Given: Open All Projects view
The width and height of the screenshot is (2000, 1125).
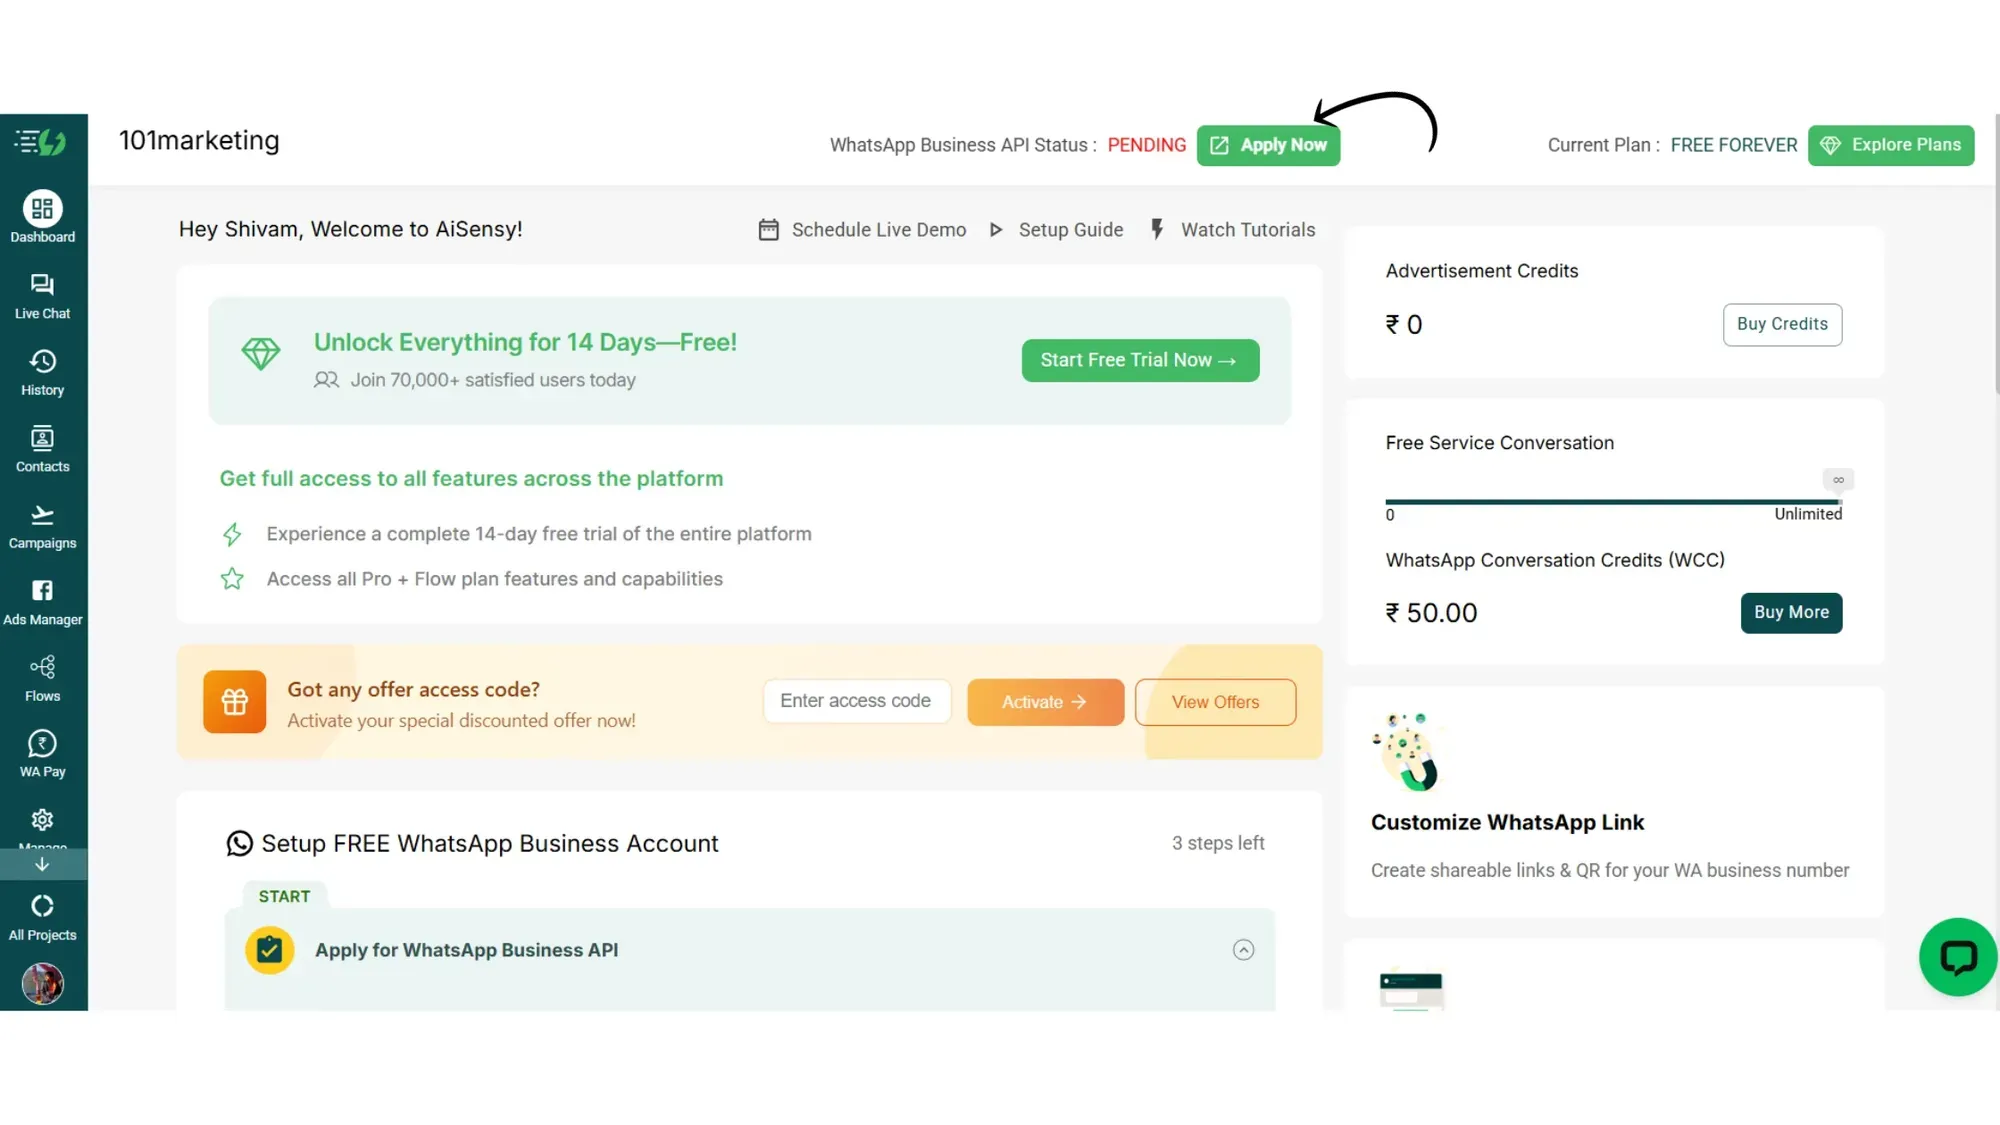Looking at the screenshot, I should [x=42, y=916].
